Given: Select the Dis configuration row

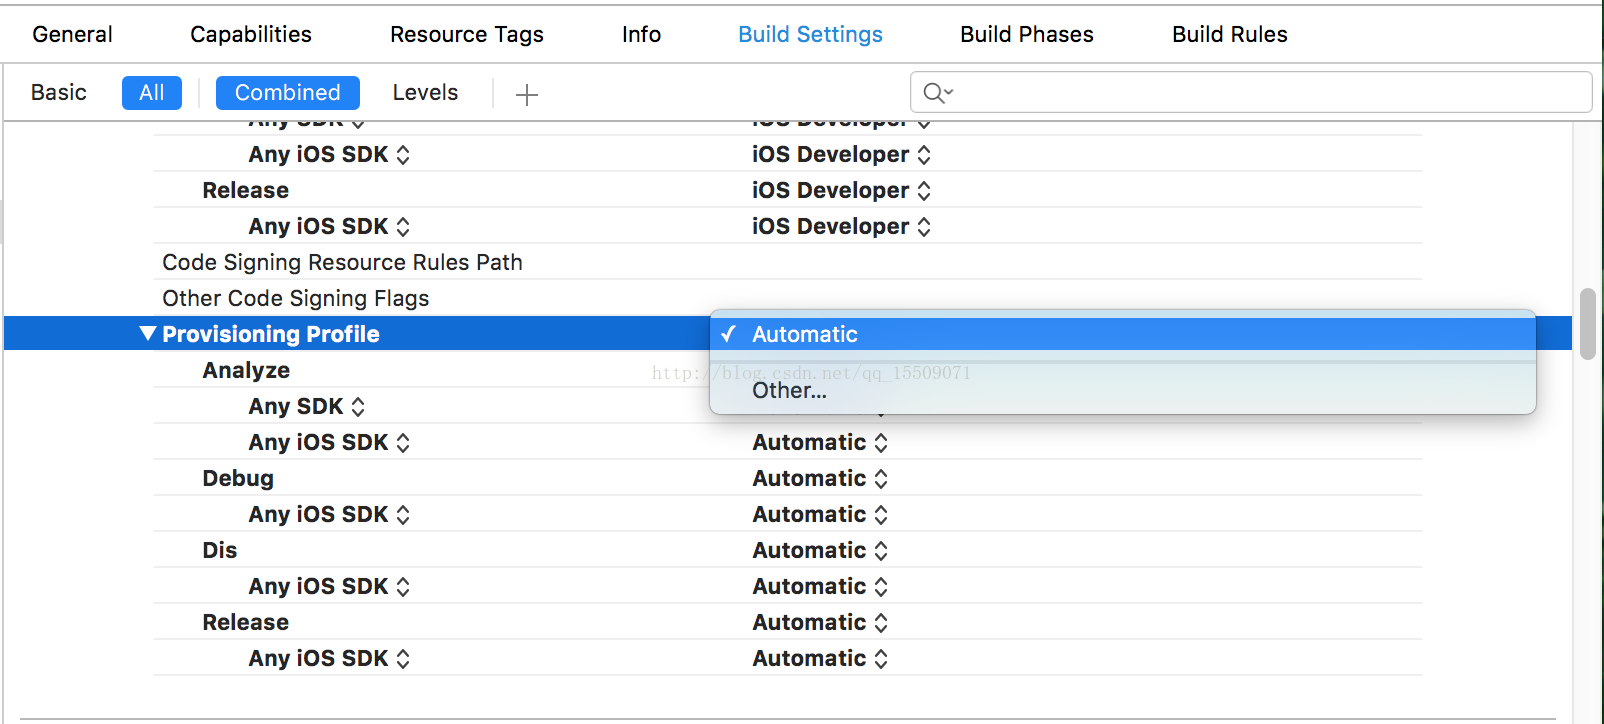Looking at the screenshot, I should (788, 550).
